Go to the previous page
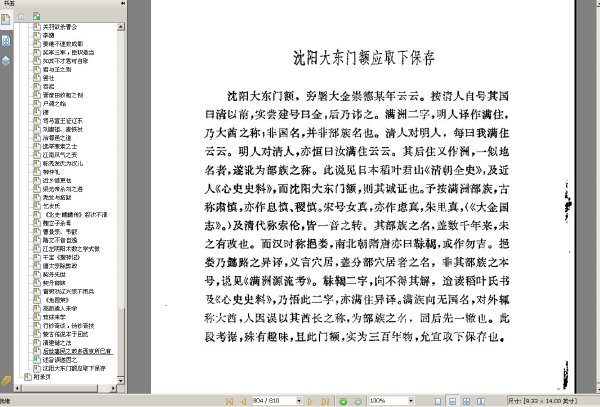Viewport: 600px width, 407px height. click(243, 401)
